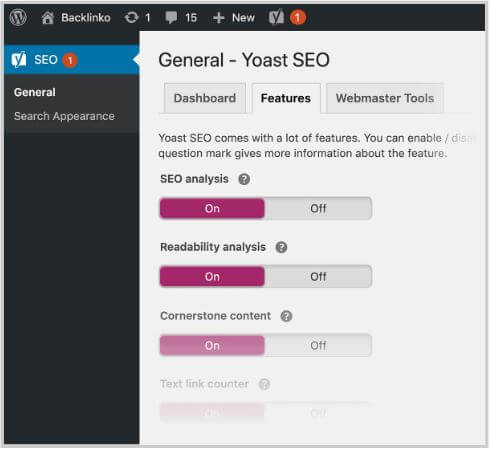
Task: Select General in the SEO submenu
Action: point(35,92)
